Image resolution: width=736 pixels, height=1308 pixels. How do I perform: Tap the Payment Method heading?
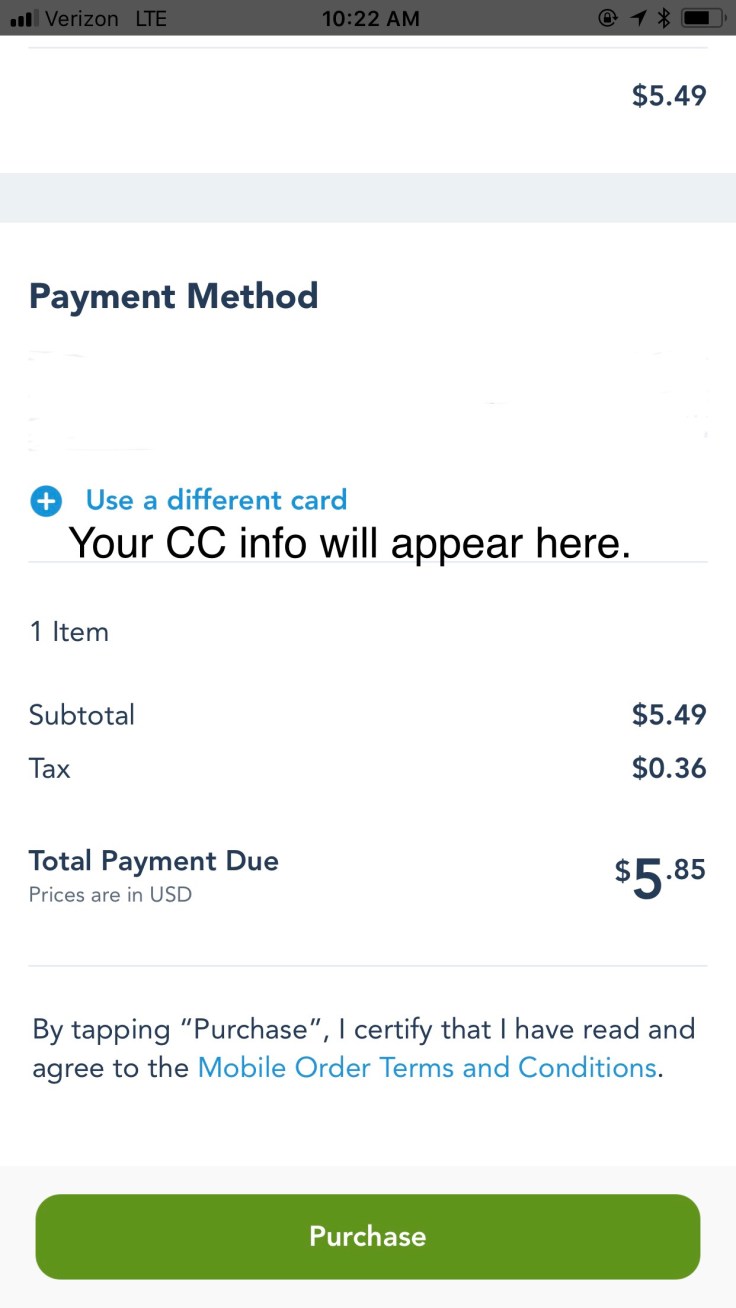click(x=173, y=296)
